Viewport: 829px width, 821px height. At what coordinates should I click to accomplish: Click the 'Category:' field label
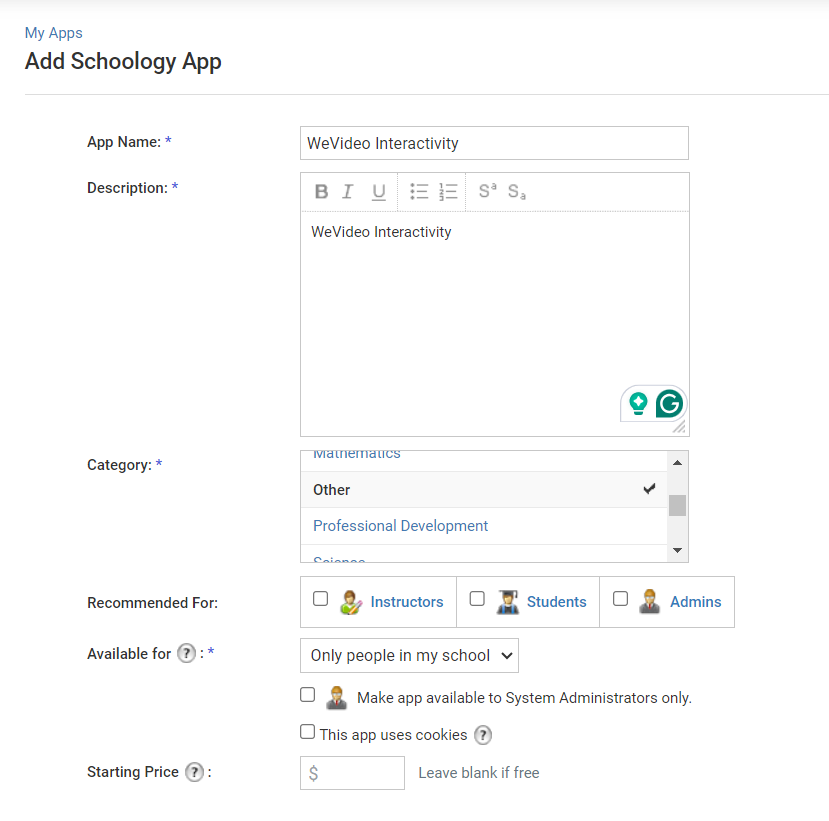coord(119,465)
